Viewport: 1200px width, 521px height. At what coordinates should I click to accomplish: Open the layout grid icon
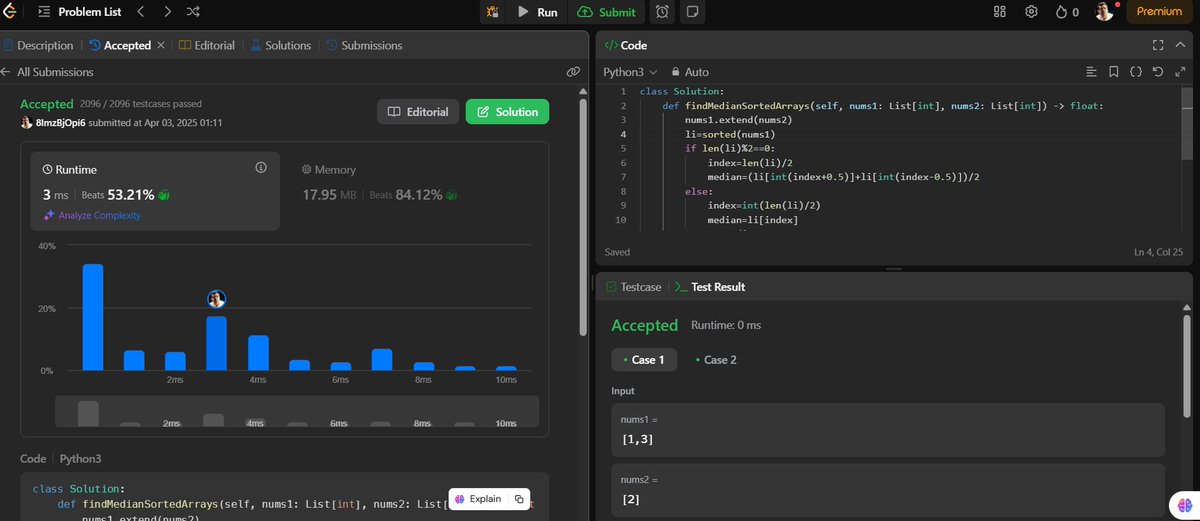pos(999,12)
